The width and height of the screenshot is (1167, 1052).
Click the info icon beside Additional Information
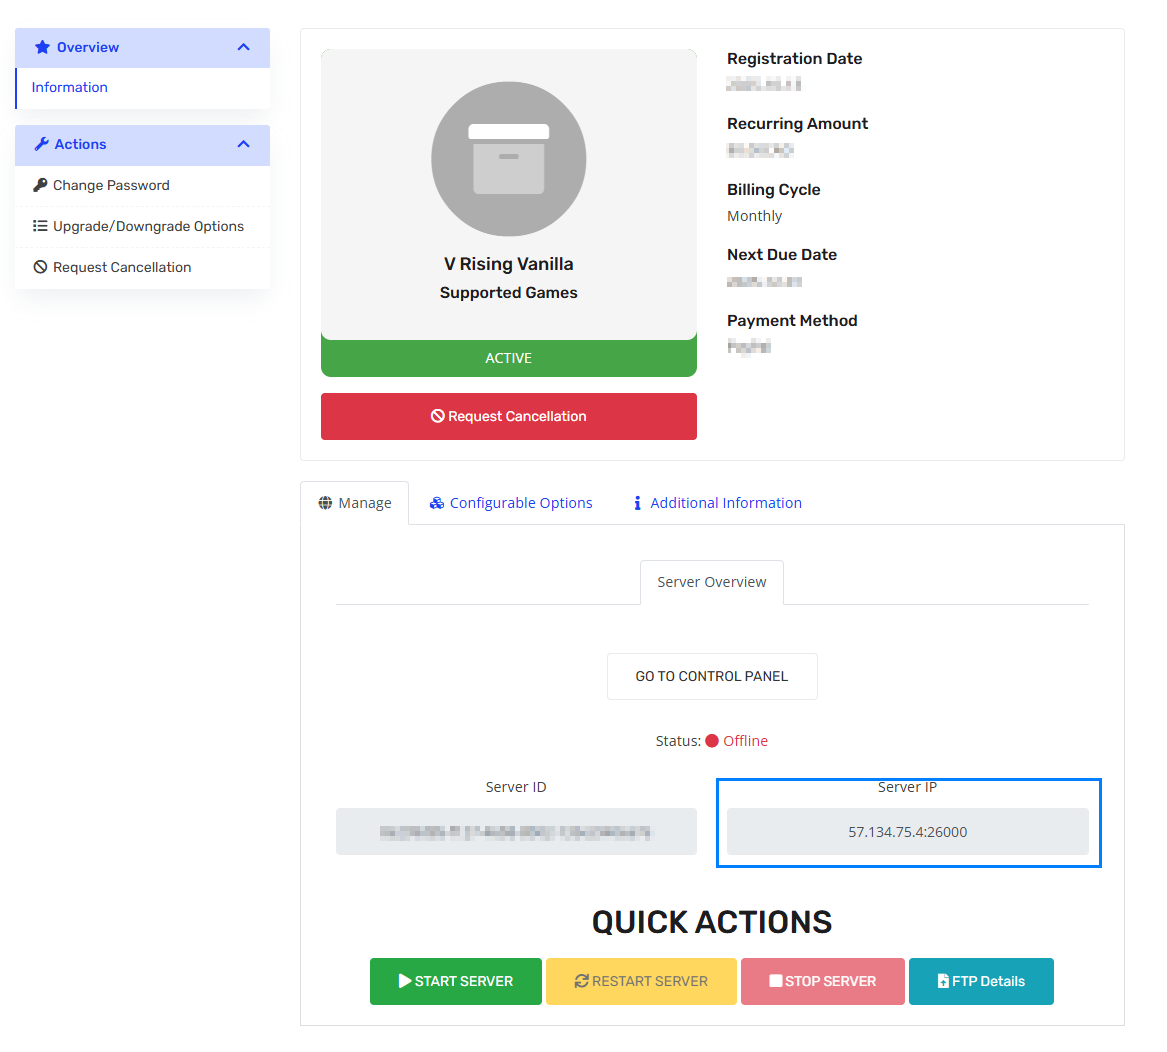(x=637, y=503)
